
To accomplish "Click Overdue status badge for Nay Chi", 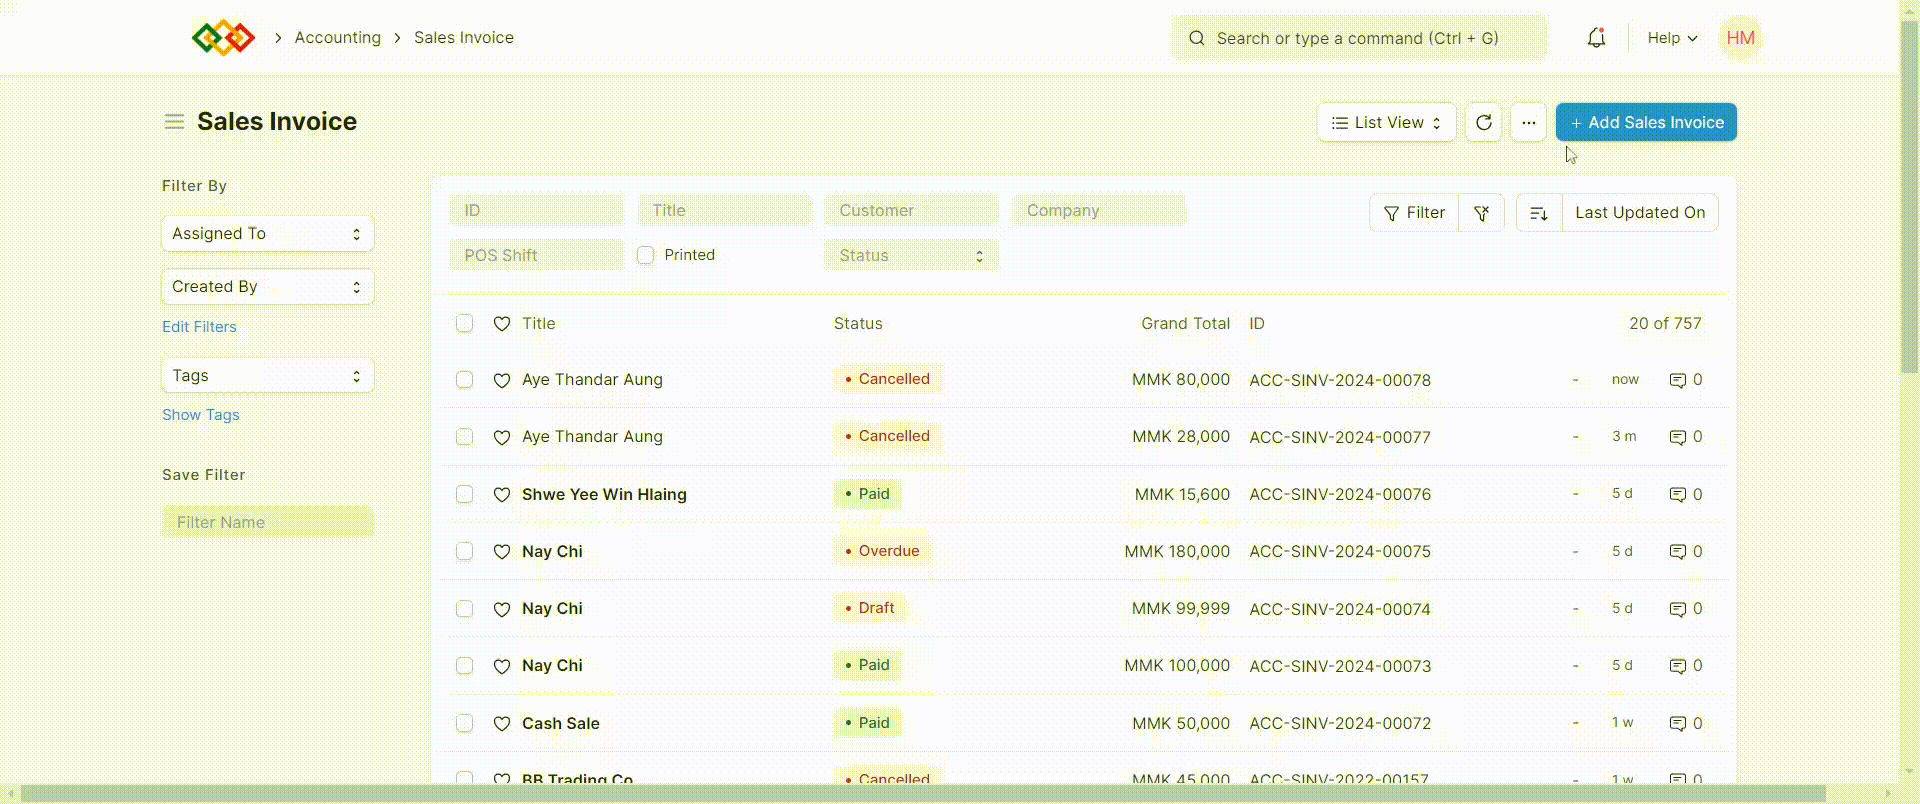I will [881, 551].
